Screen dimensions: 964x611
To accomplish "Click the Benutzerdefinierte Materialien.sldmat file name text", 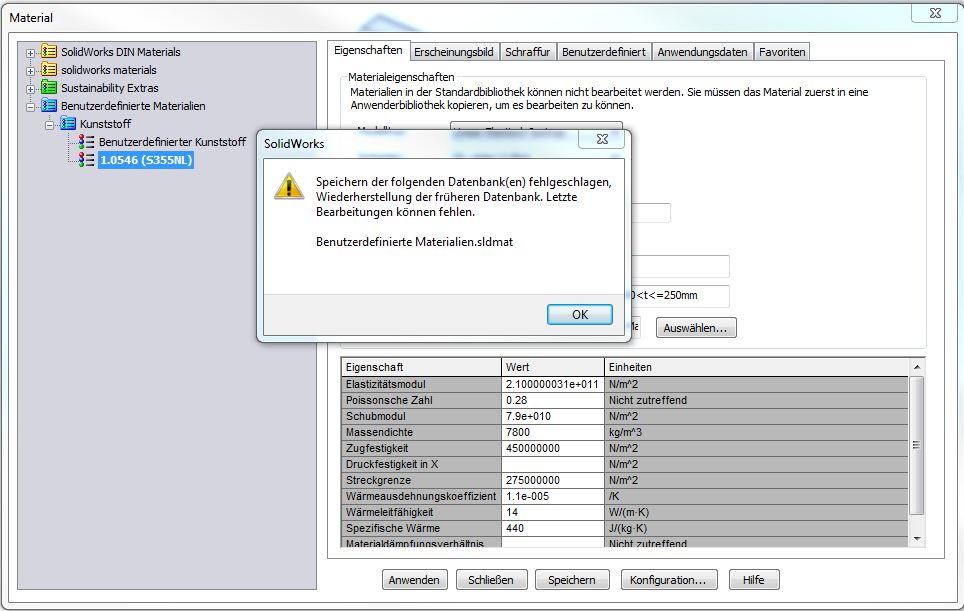I will [414, 242].
